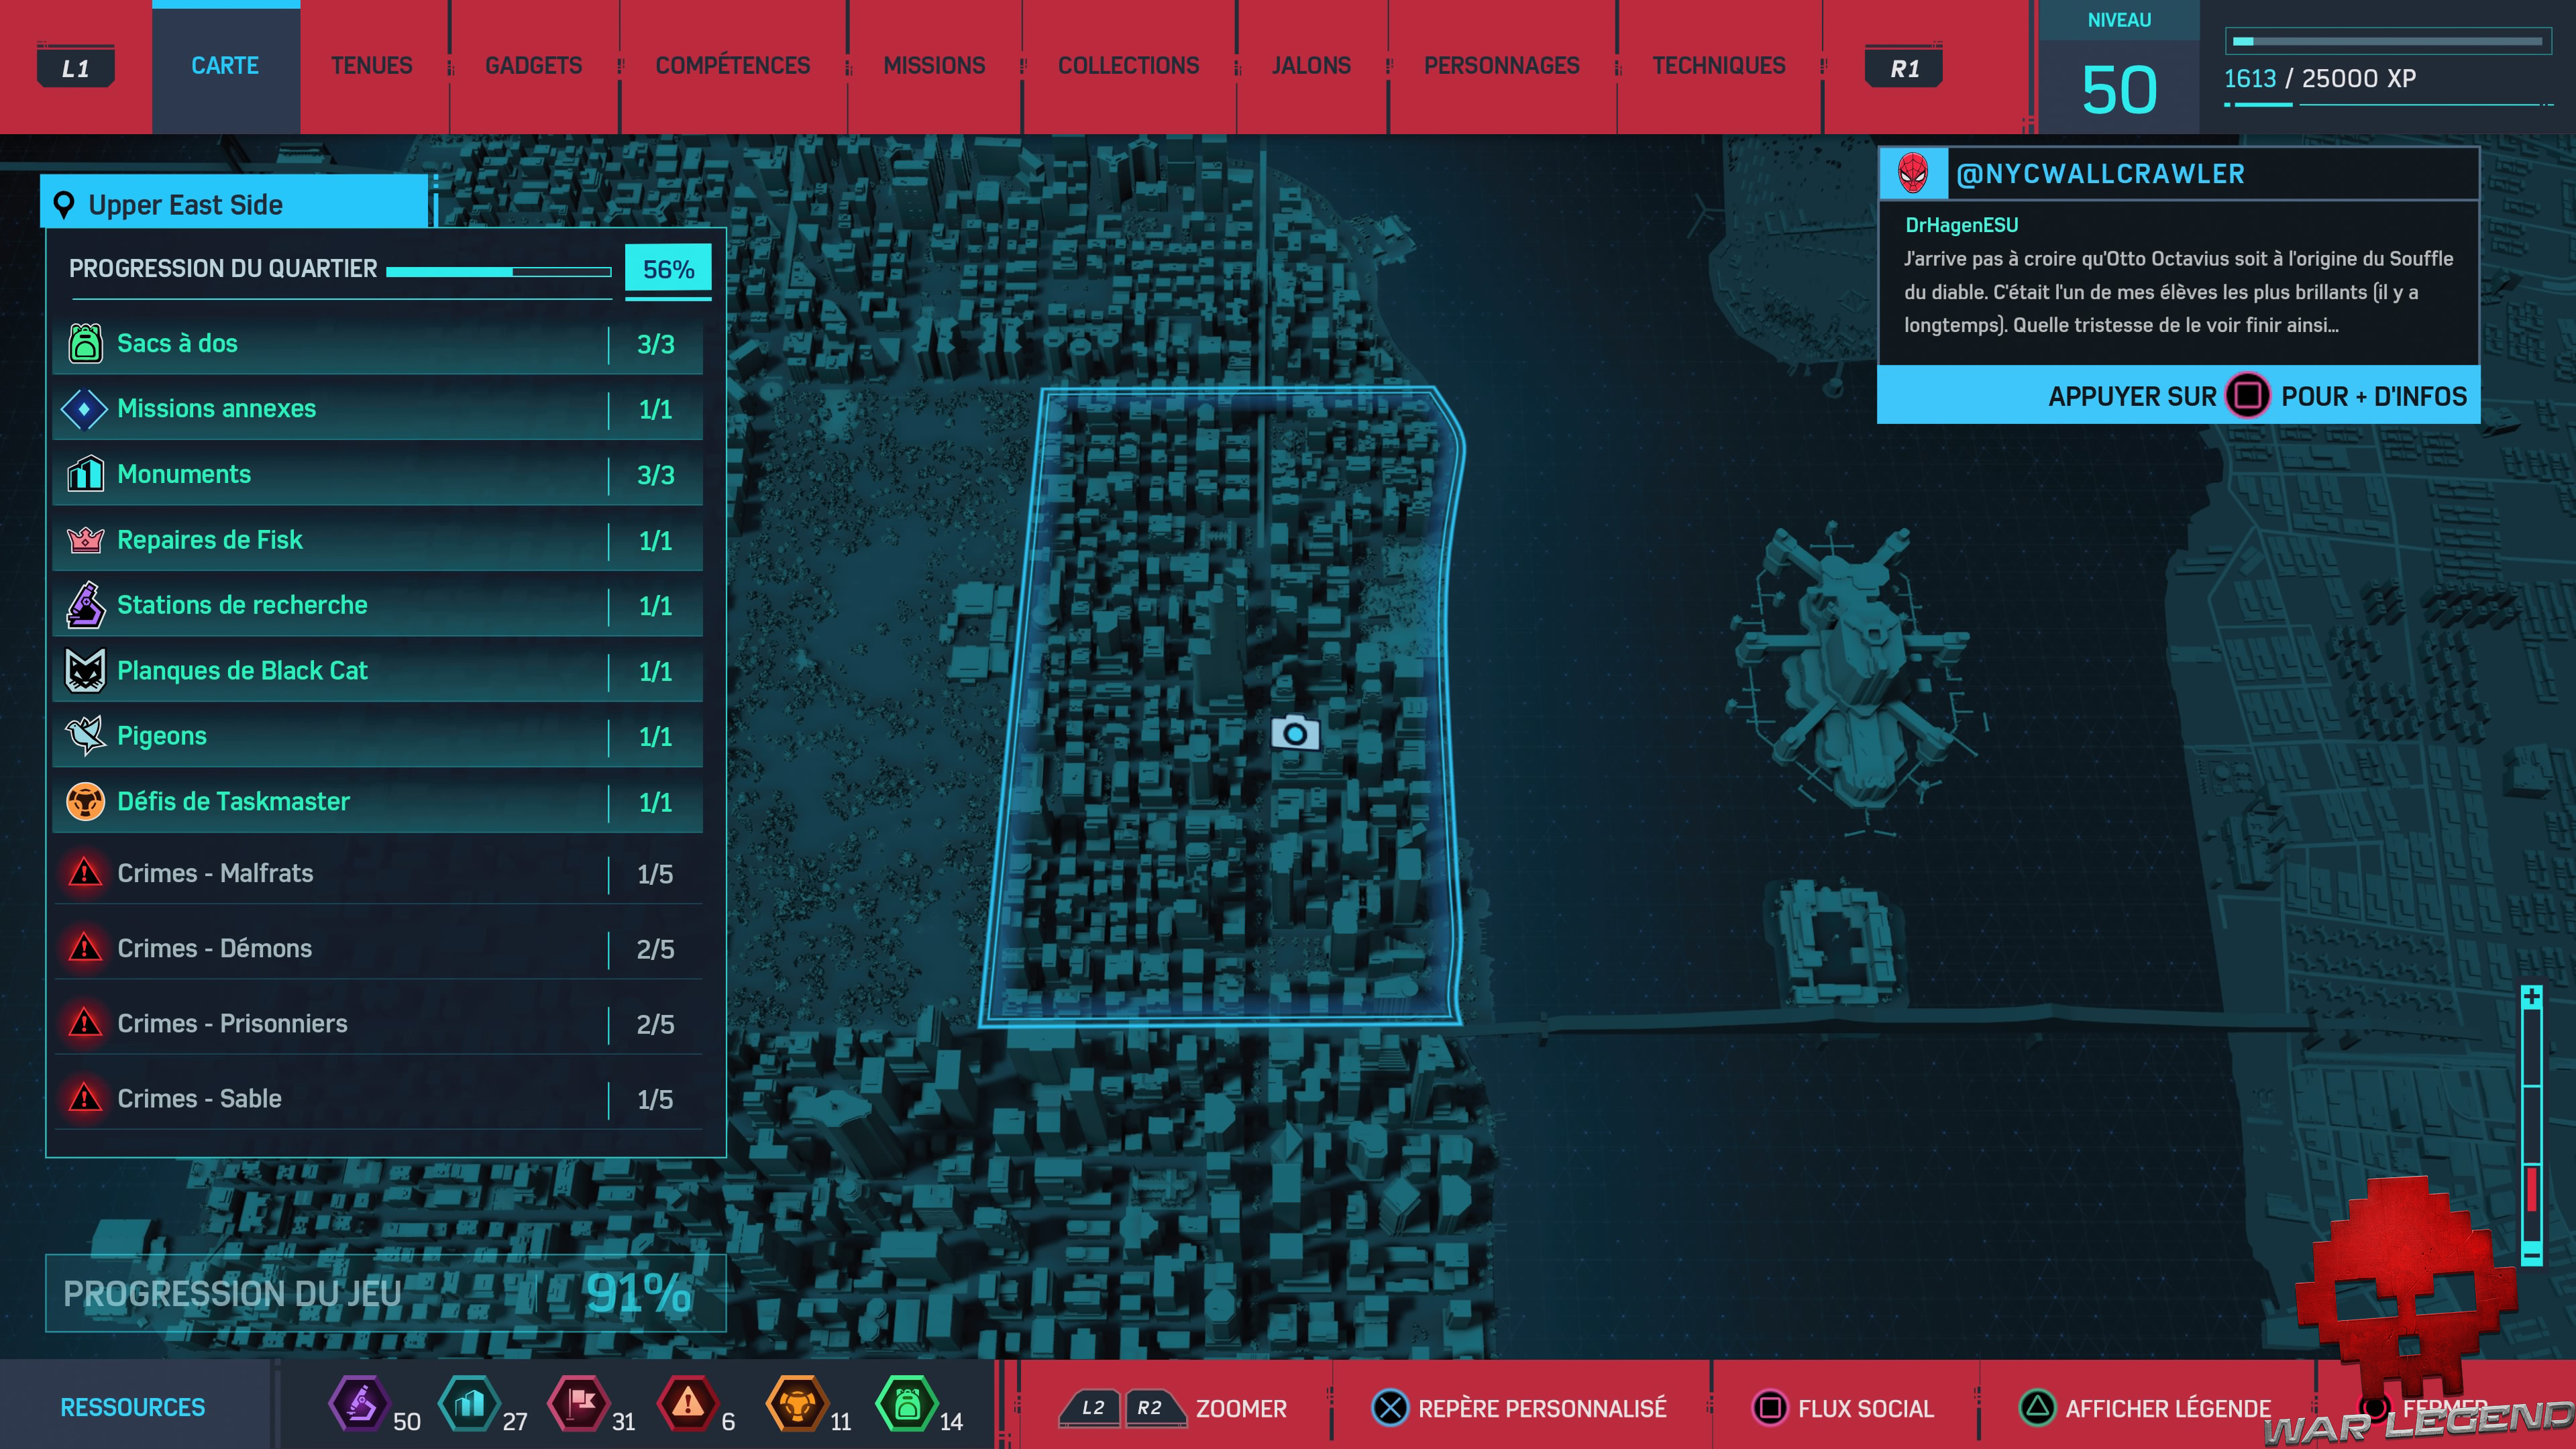
Task: Click the camera landmark icon on map
Action: tap(1294, 734)
